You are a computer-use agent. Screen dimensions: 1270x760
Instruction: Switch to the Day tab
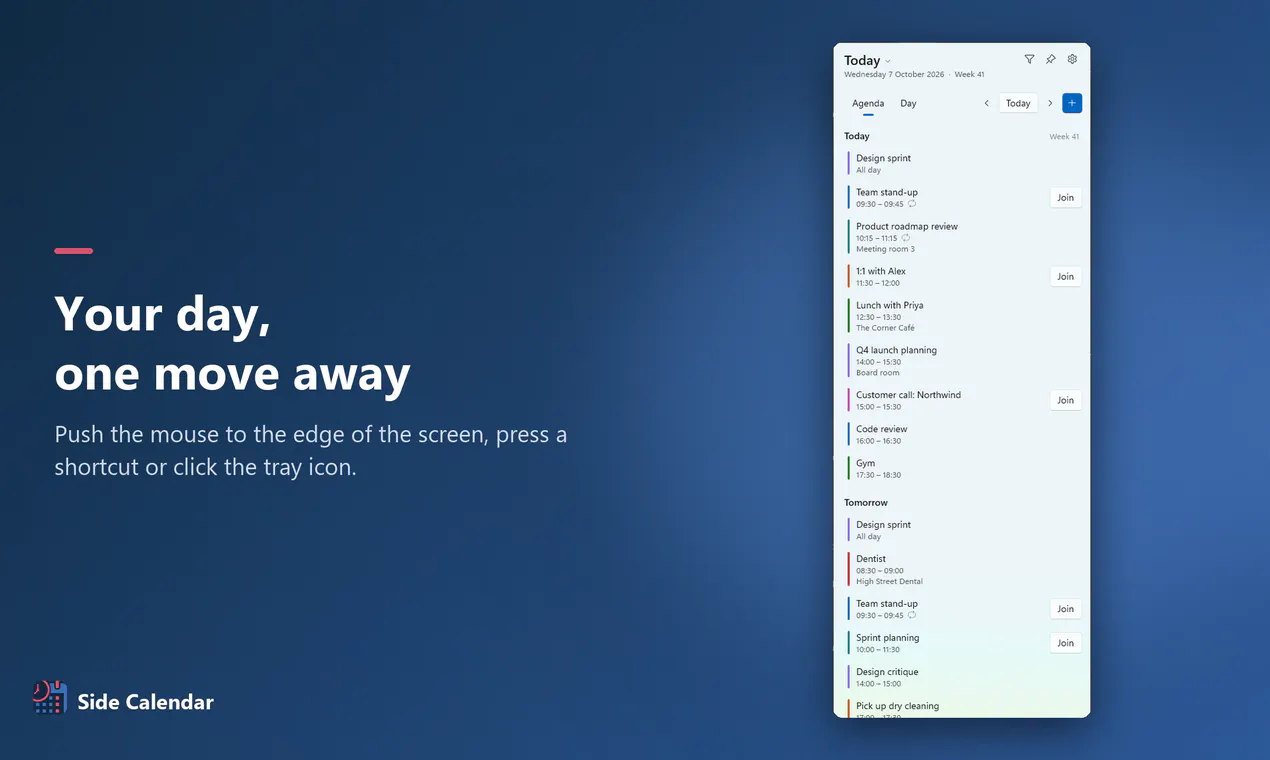coord(908,103)
